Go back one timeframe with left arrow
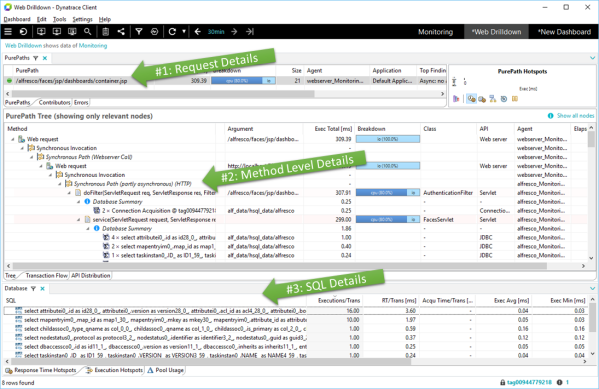Screen dimensions: 599x389 [x=198, y=32]
